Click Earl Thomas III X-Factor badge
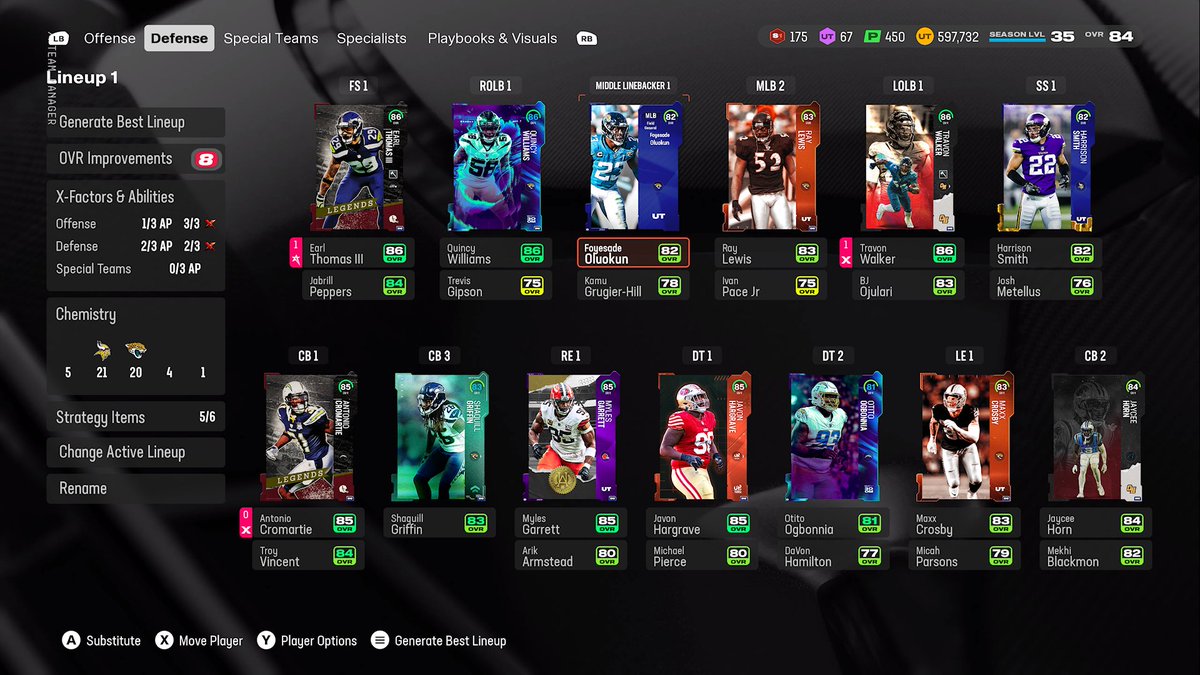1200x675 pixels. click(296, 253)
